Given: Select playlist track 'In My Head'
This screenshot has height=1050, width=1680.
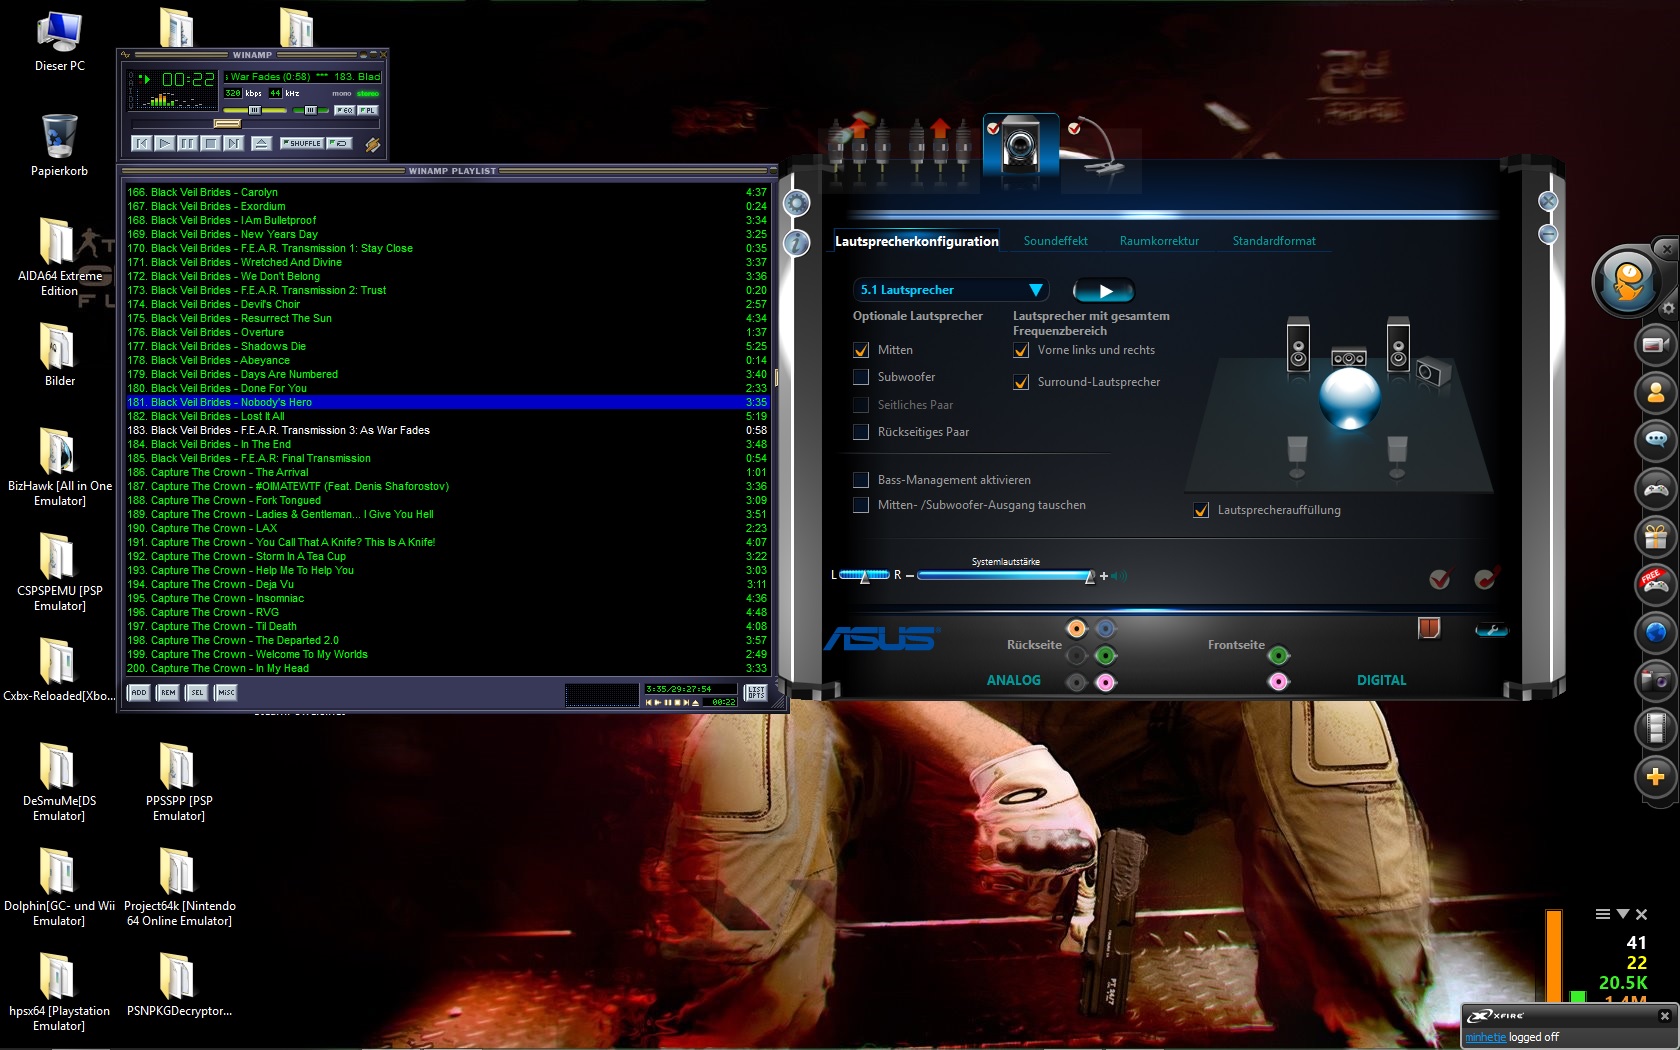Looking at the screenshot, I should point(447,668).
